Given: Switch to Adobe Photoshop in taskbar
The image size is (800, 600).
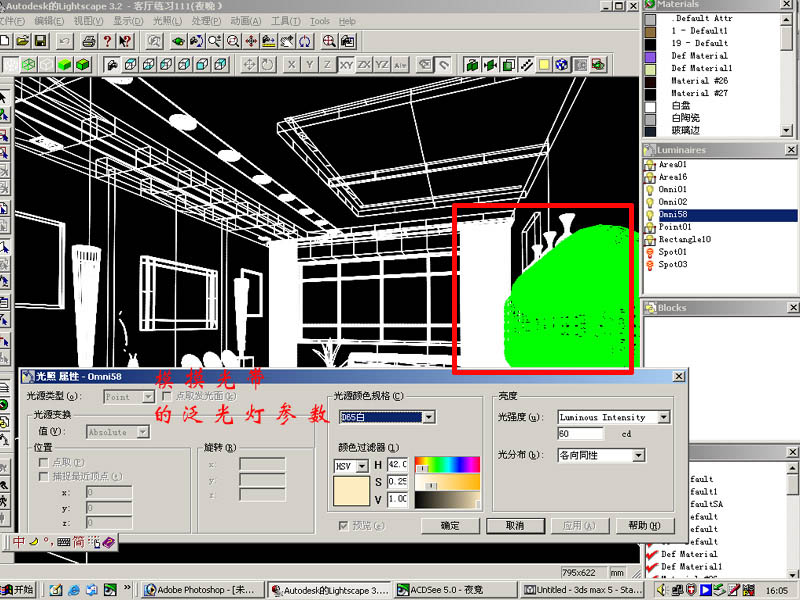Looking at the screenshot, I should coord(204,590).
